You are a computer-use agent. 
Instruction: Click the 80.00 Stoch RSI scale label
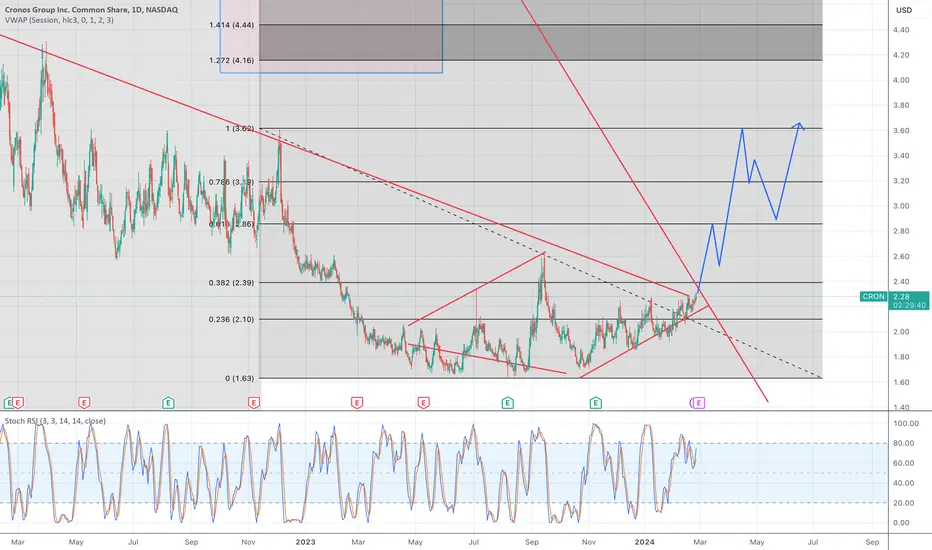point(903,444)
